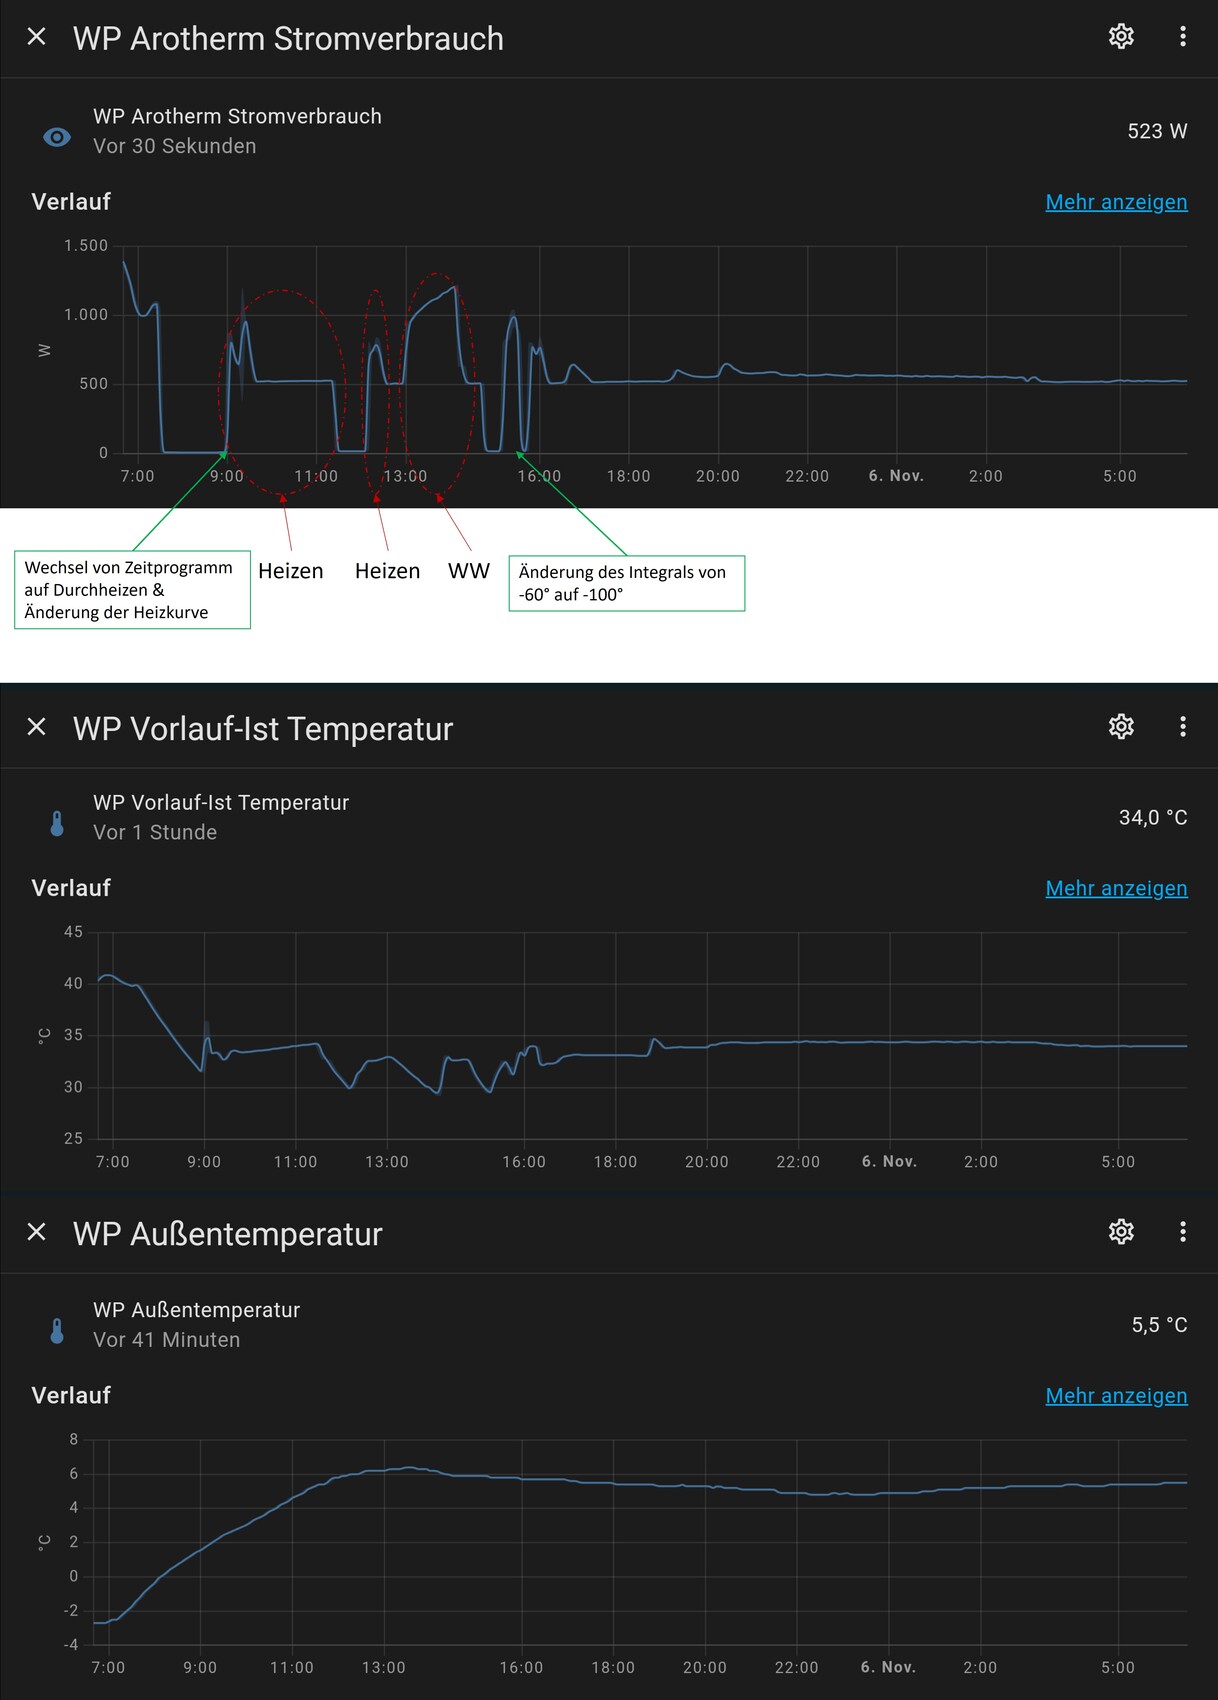Open settings gear for WP Arotherm Stromverbrauch
This screenshot has height=1700, width=1218.
coord(1121,37)
